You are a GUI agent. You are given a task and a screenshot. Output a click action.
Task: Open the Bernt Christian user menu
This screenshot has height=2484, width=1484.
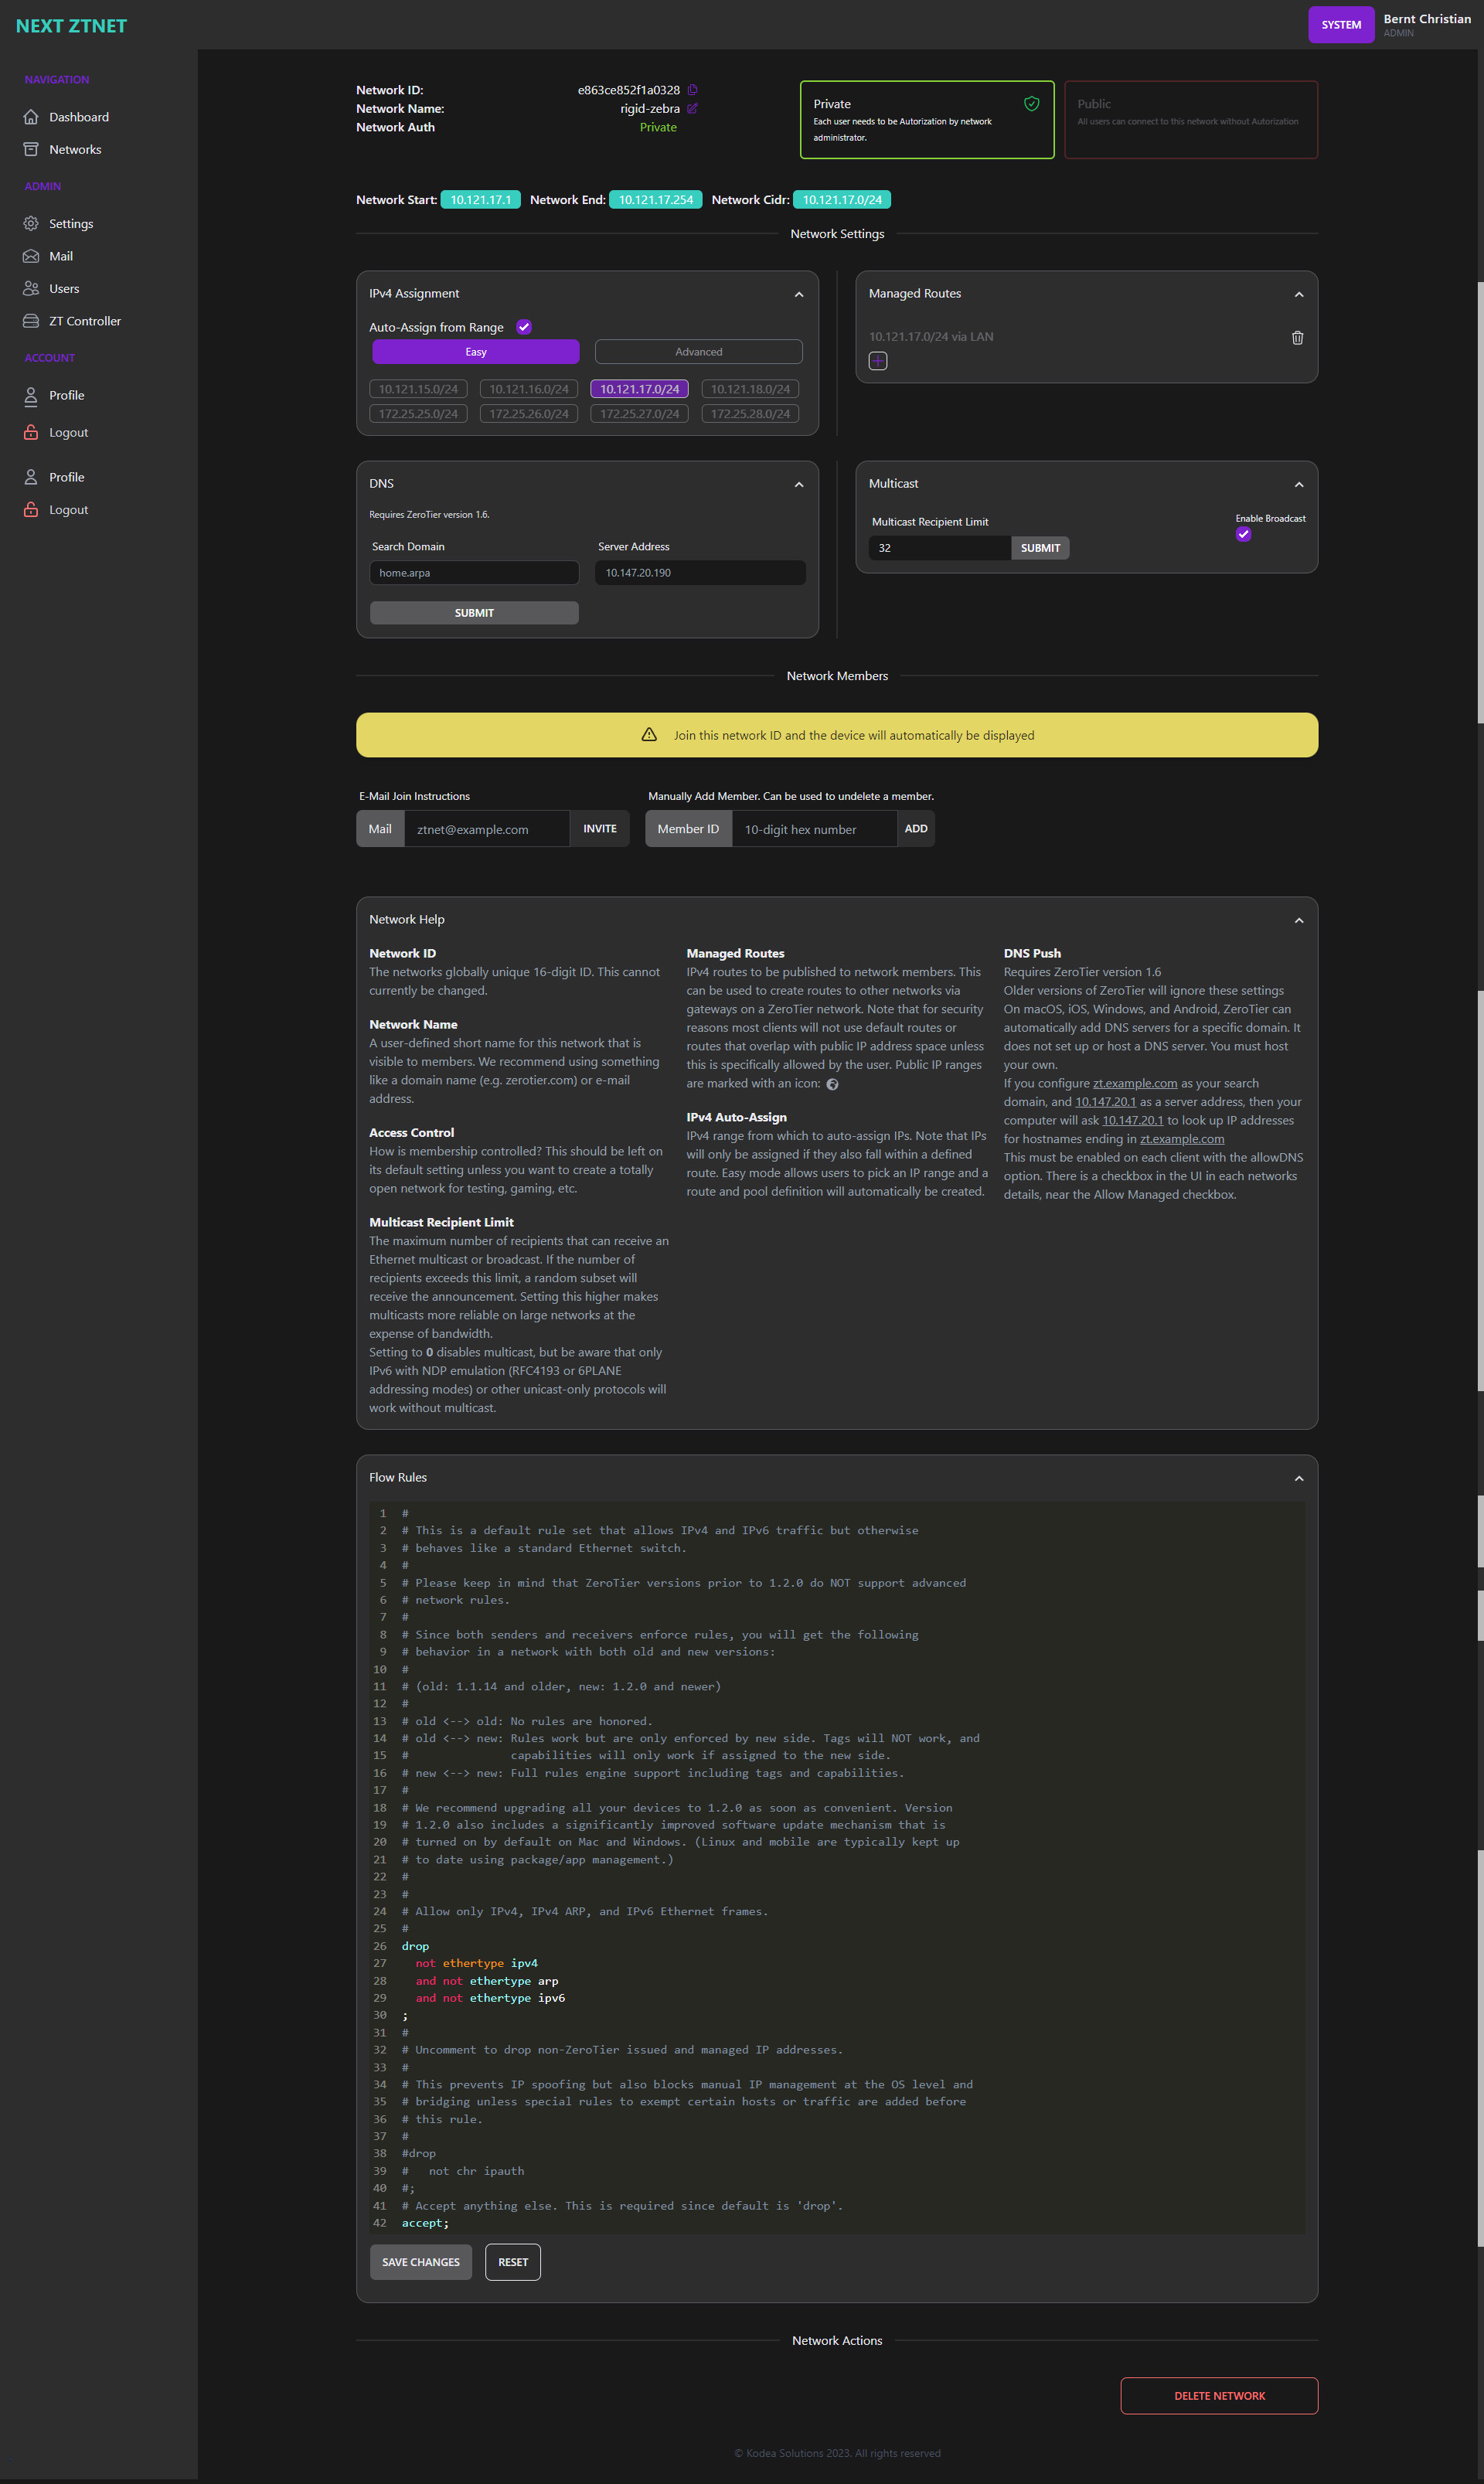tap(1427, 25)
